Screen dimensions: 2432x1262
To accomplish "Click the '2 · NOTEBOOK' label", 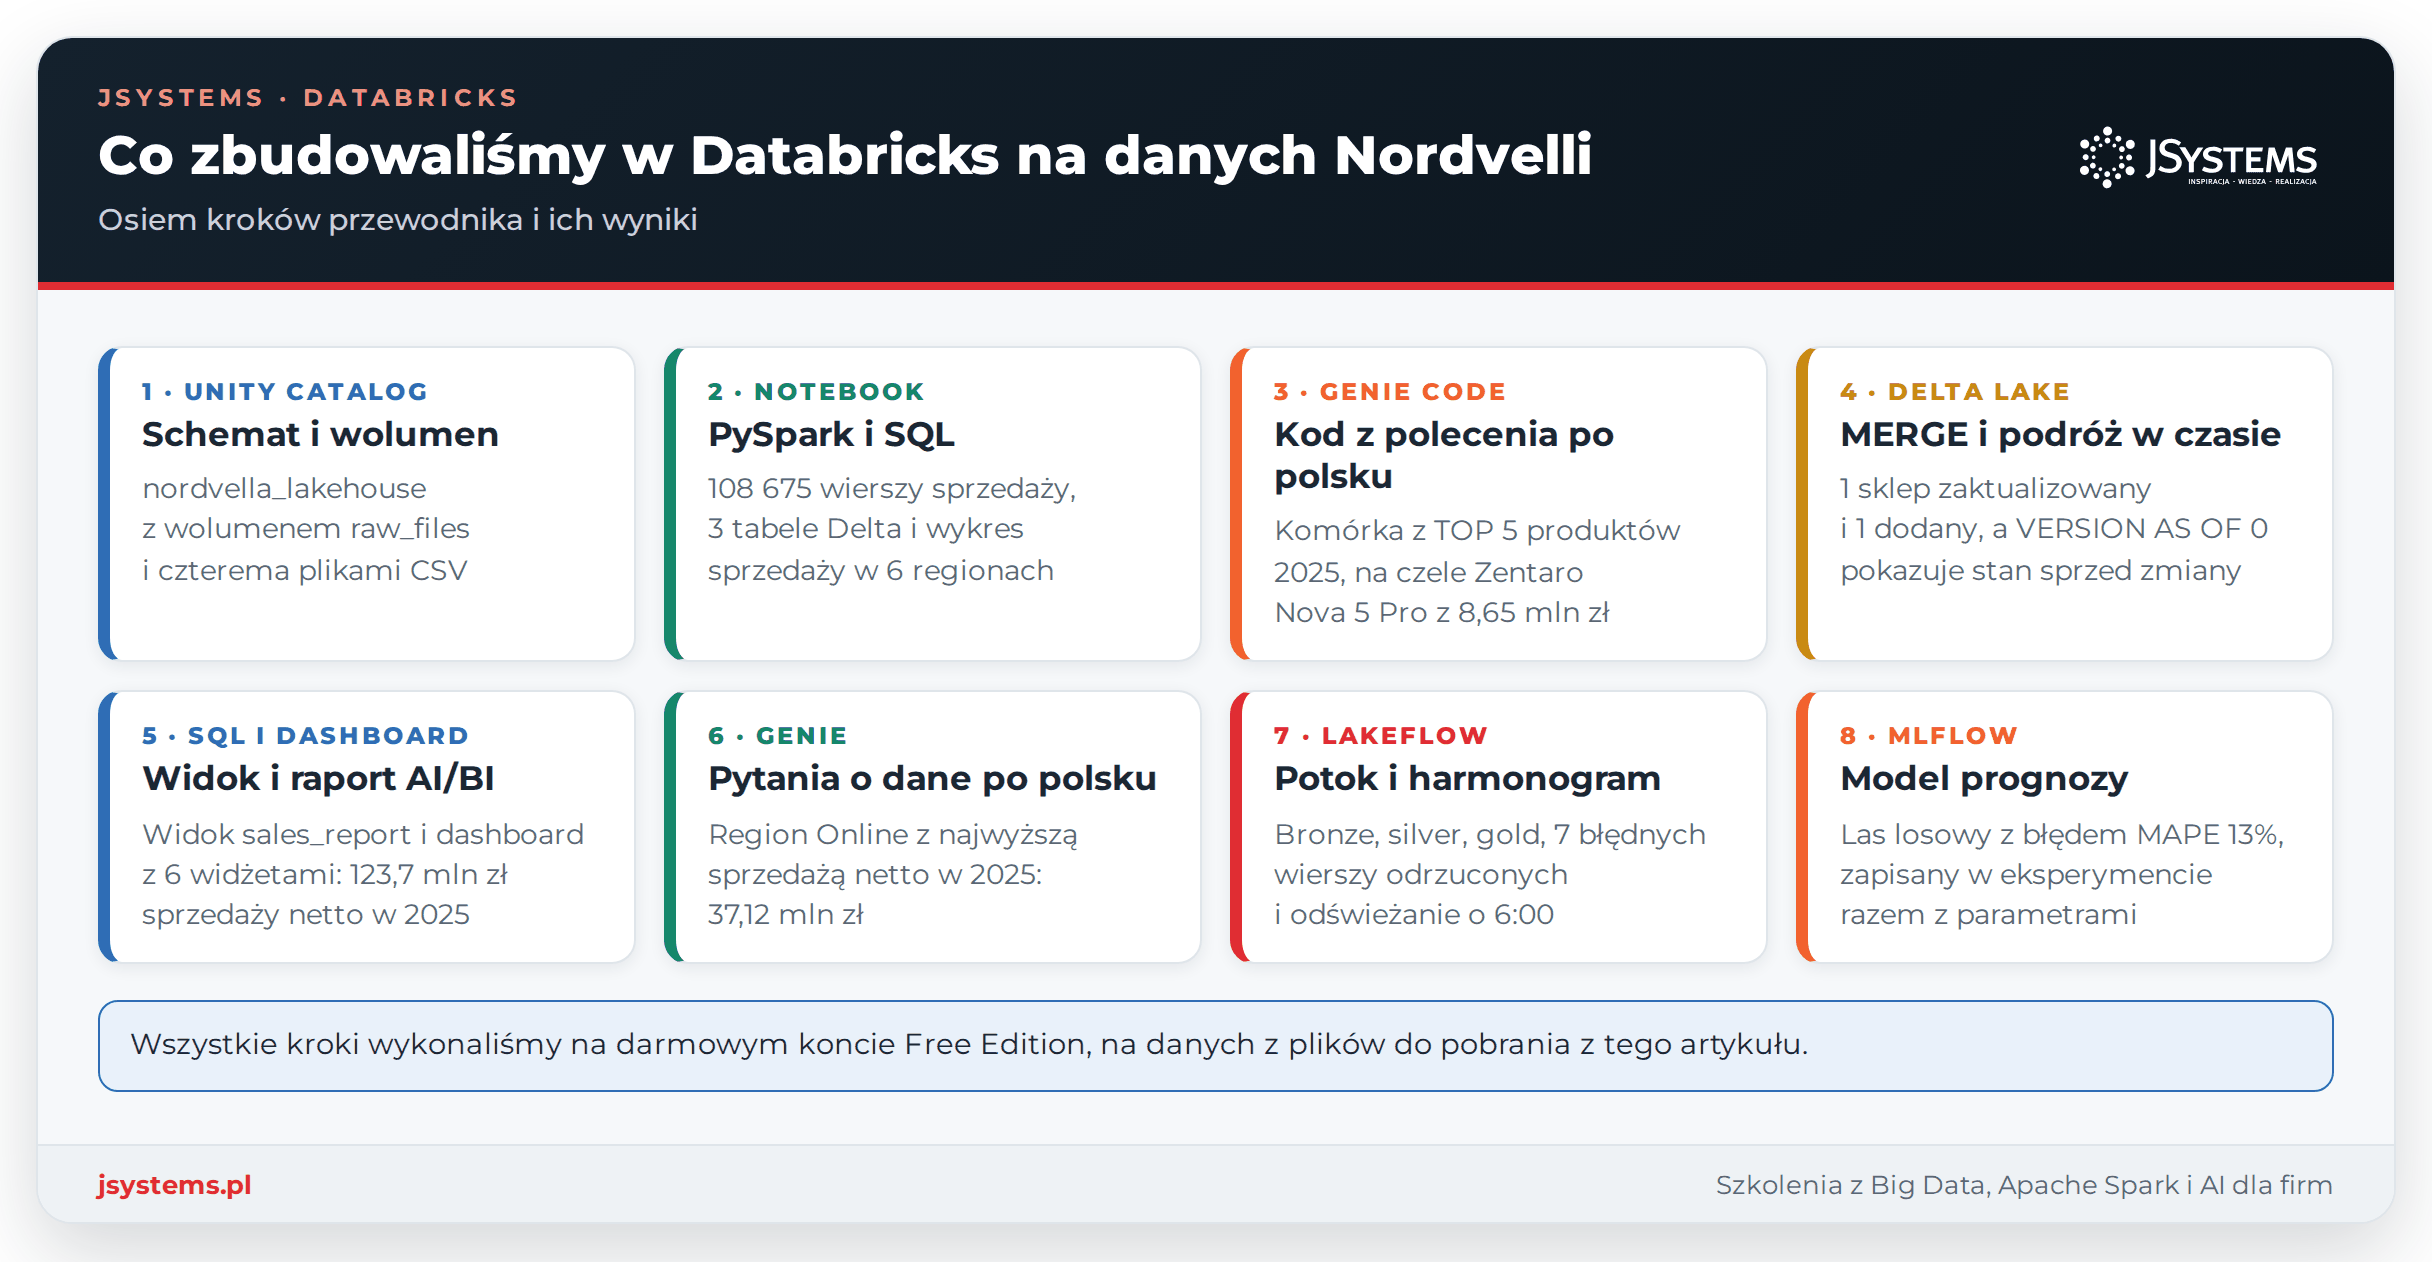I will [816, 391].
